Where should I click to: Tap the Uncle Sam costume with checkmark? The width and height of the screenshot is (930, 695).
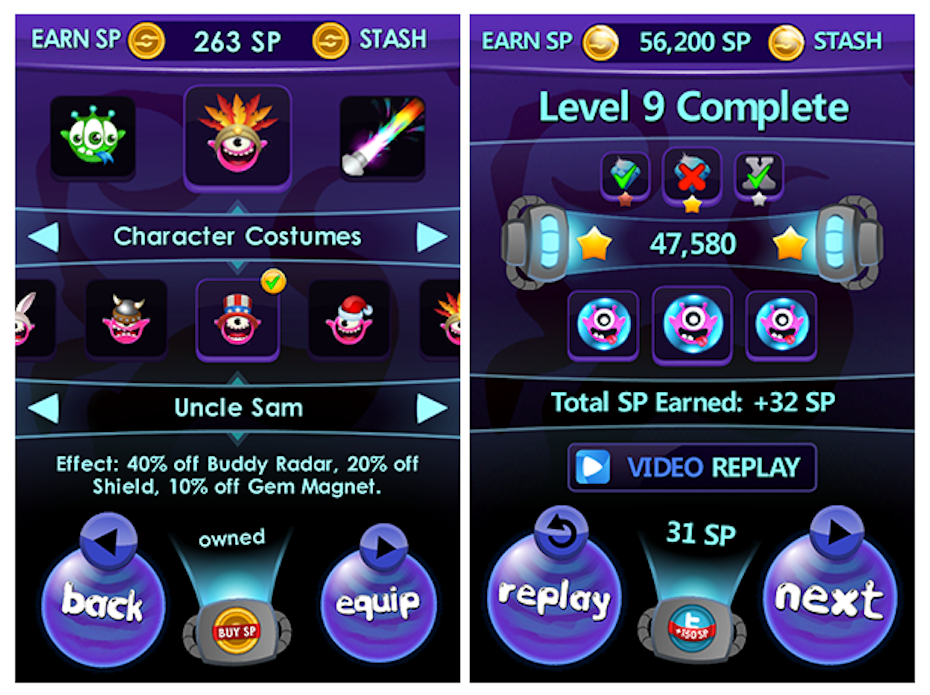click(238, 320)
